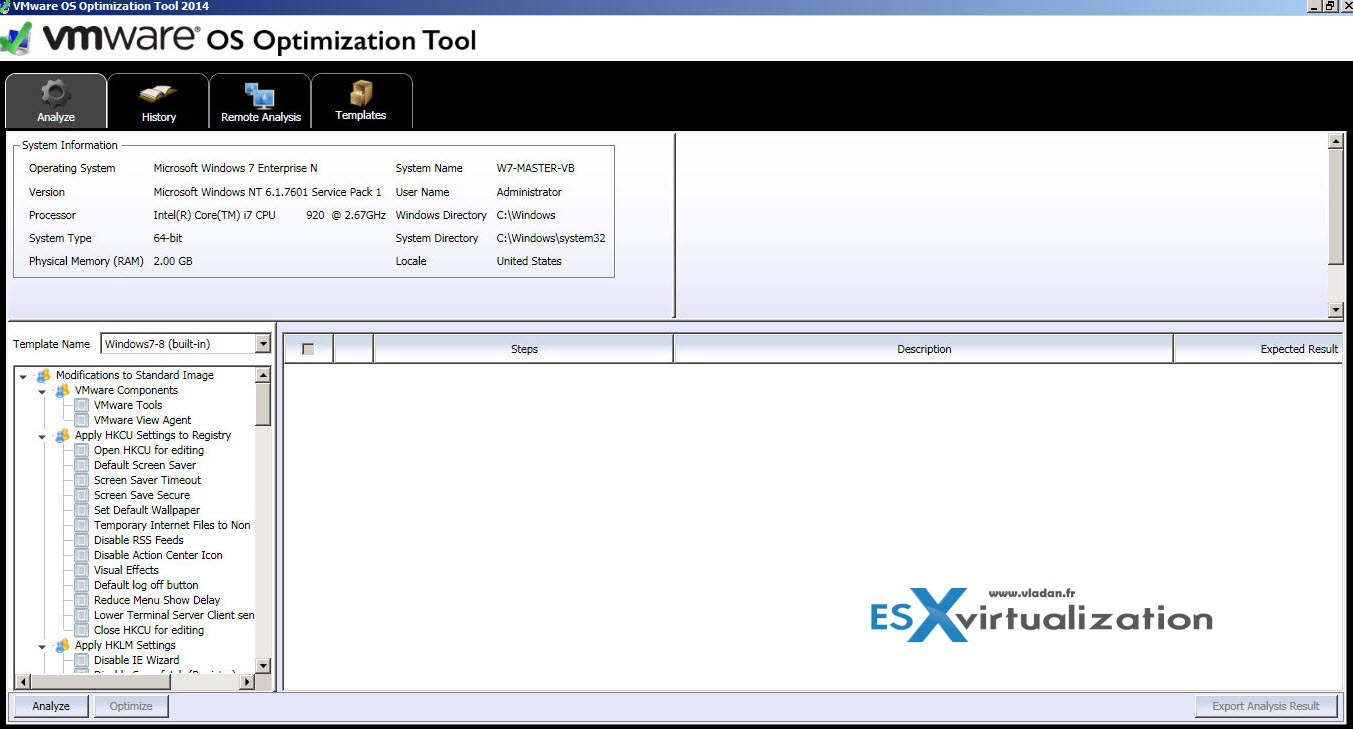
Task: Click the Steps column header
Action: click(x=524, y=349)
